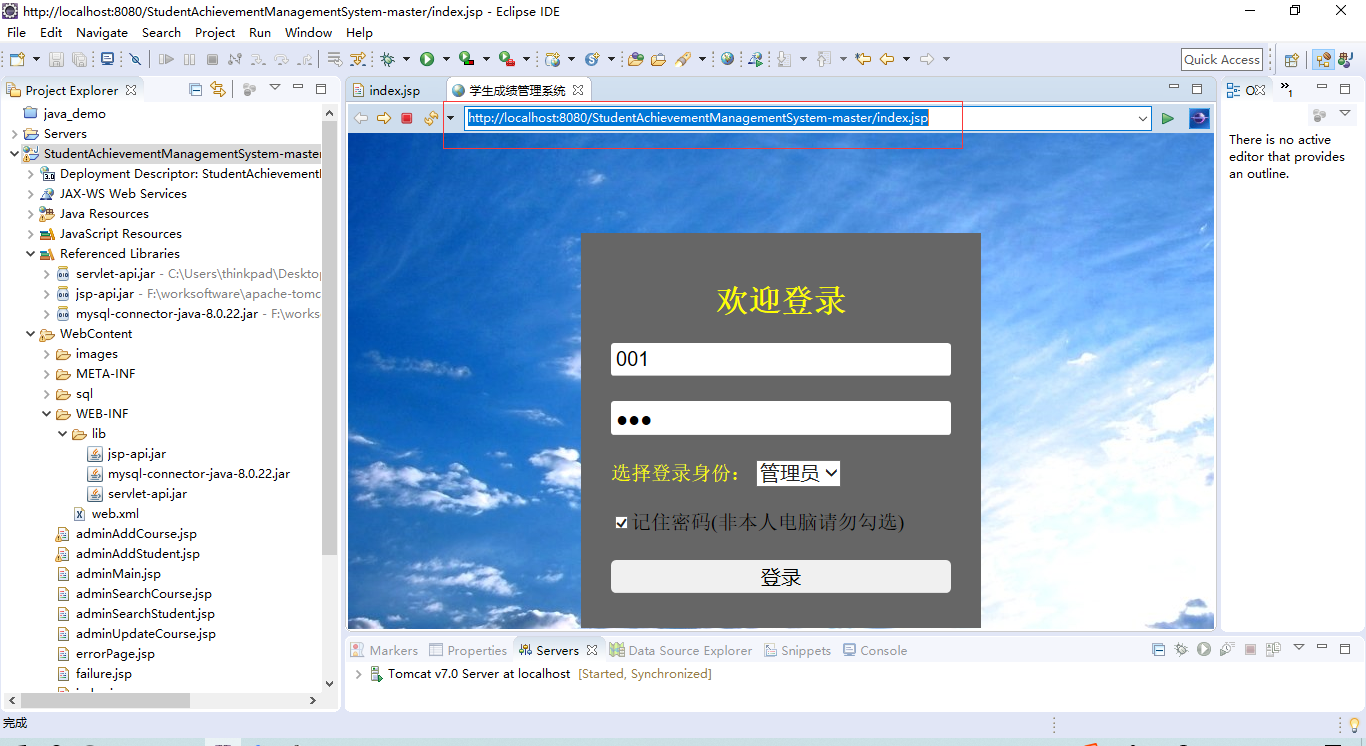Click the Coverage launch icon
The width and height of the screenshot is (1366, 746).
[466, 58]
